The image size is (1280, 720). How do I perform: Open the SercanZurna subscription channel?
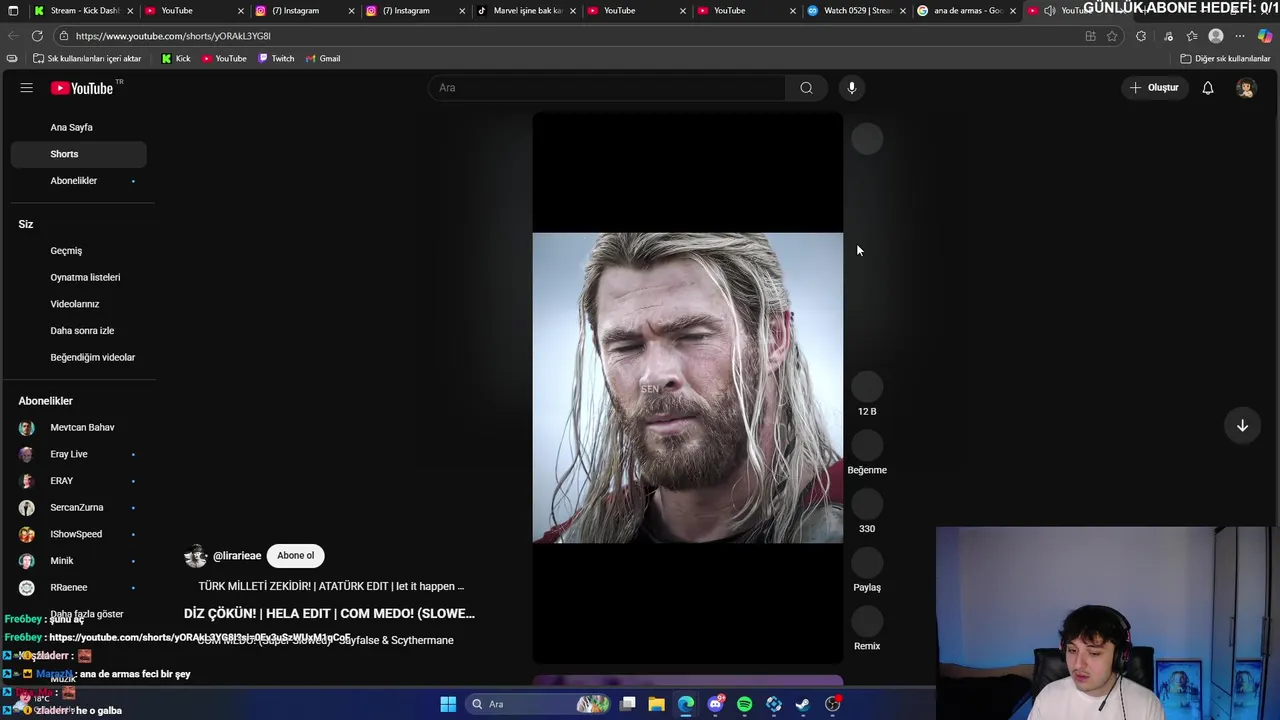click(77, 508)
